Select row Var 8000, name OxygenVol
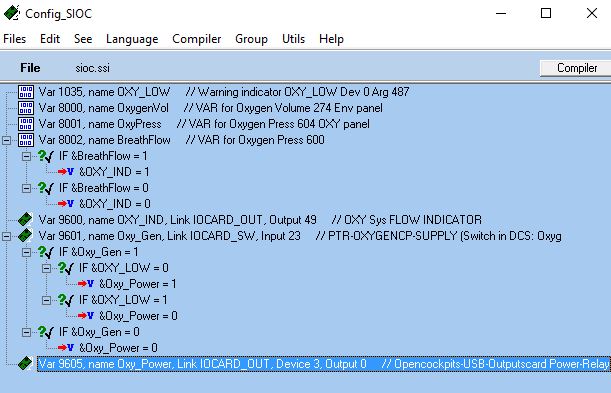Viewport: 611px width, 393px height. click(210, 108)
